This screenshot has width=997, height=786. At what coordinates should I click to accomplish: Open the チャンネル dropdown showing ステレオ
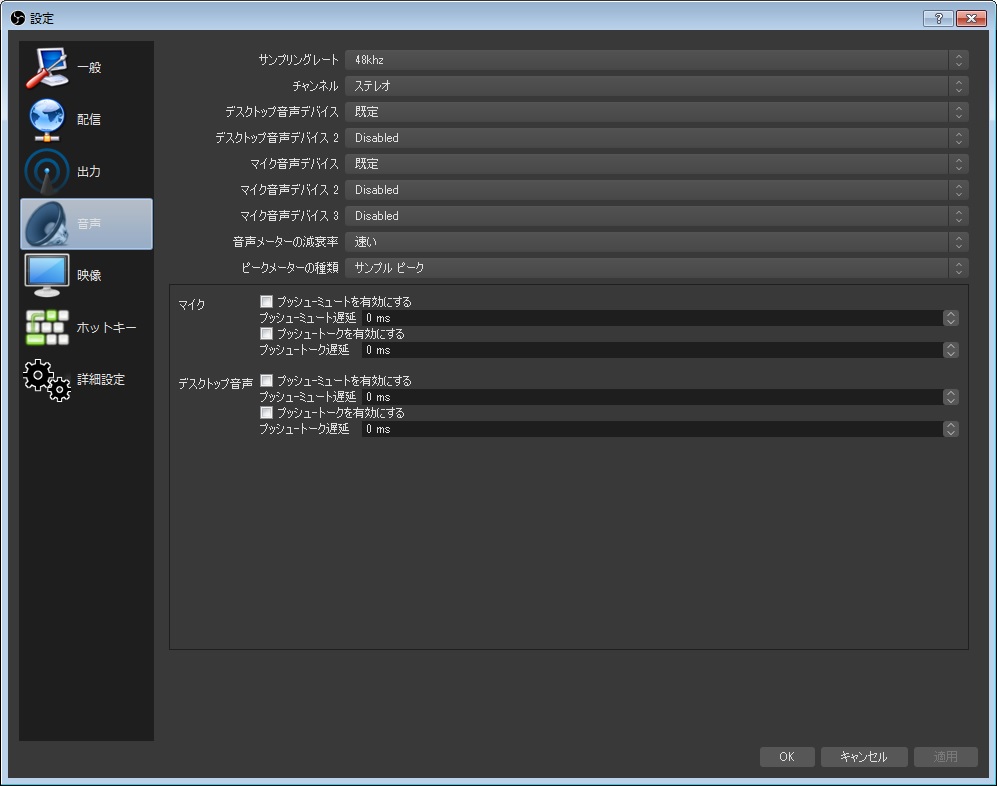pyautogui.click(x=656, y=86)
